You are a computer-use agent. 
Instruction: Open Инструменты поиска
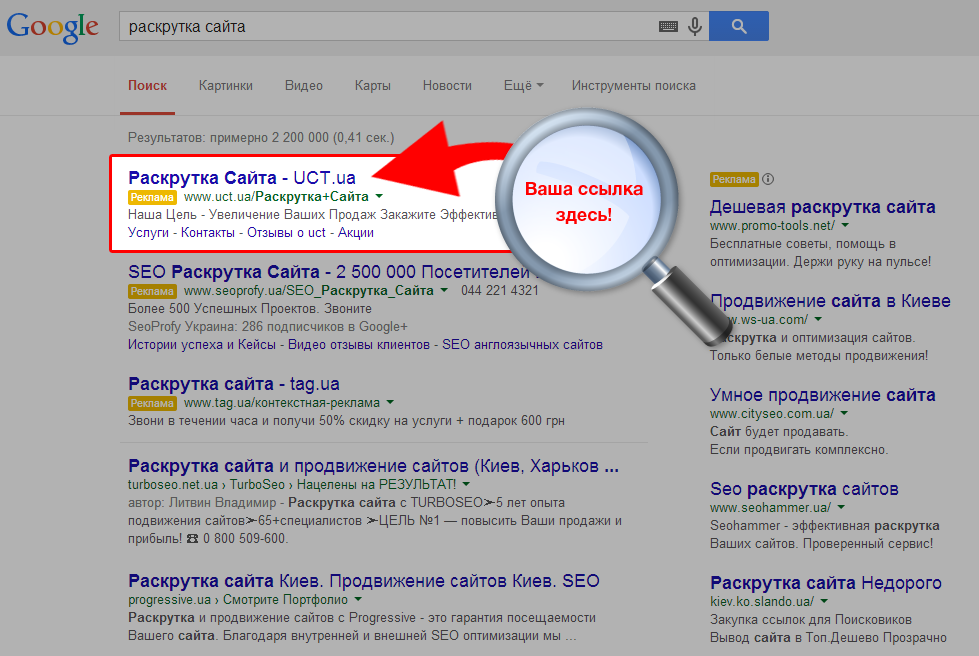(634, 86)
